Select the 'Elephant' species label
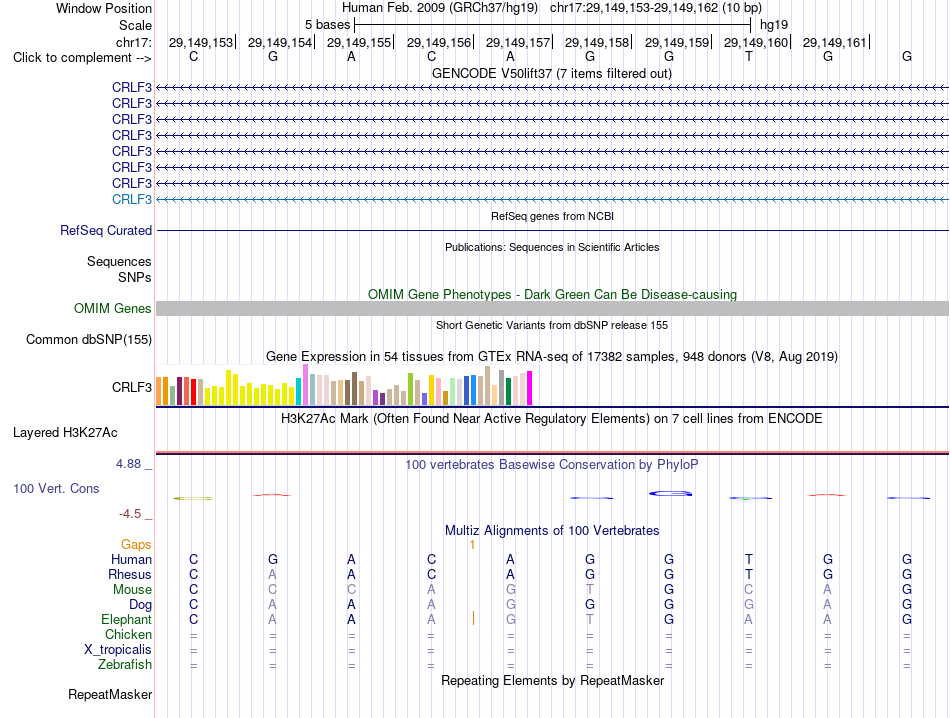The height and width of the screenshot is (718, 950). point(126,620)
